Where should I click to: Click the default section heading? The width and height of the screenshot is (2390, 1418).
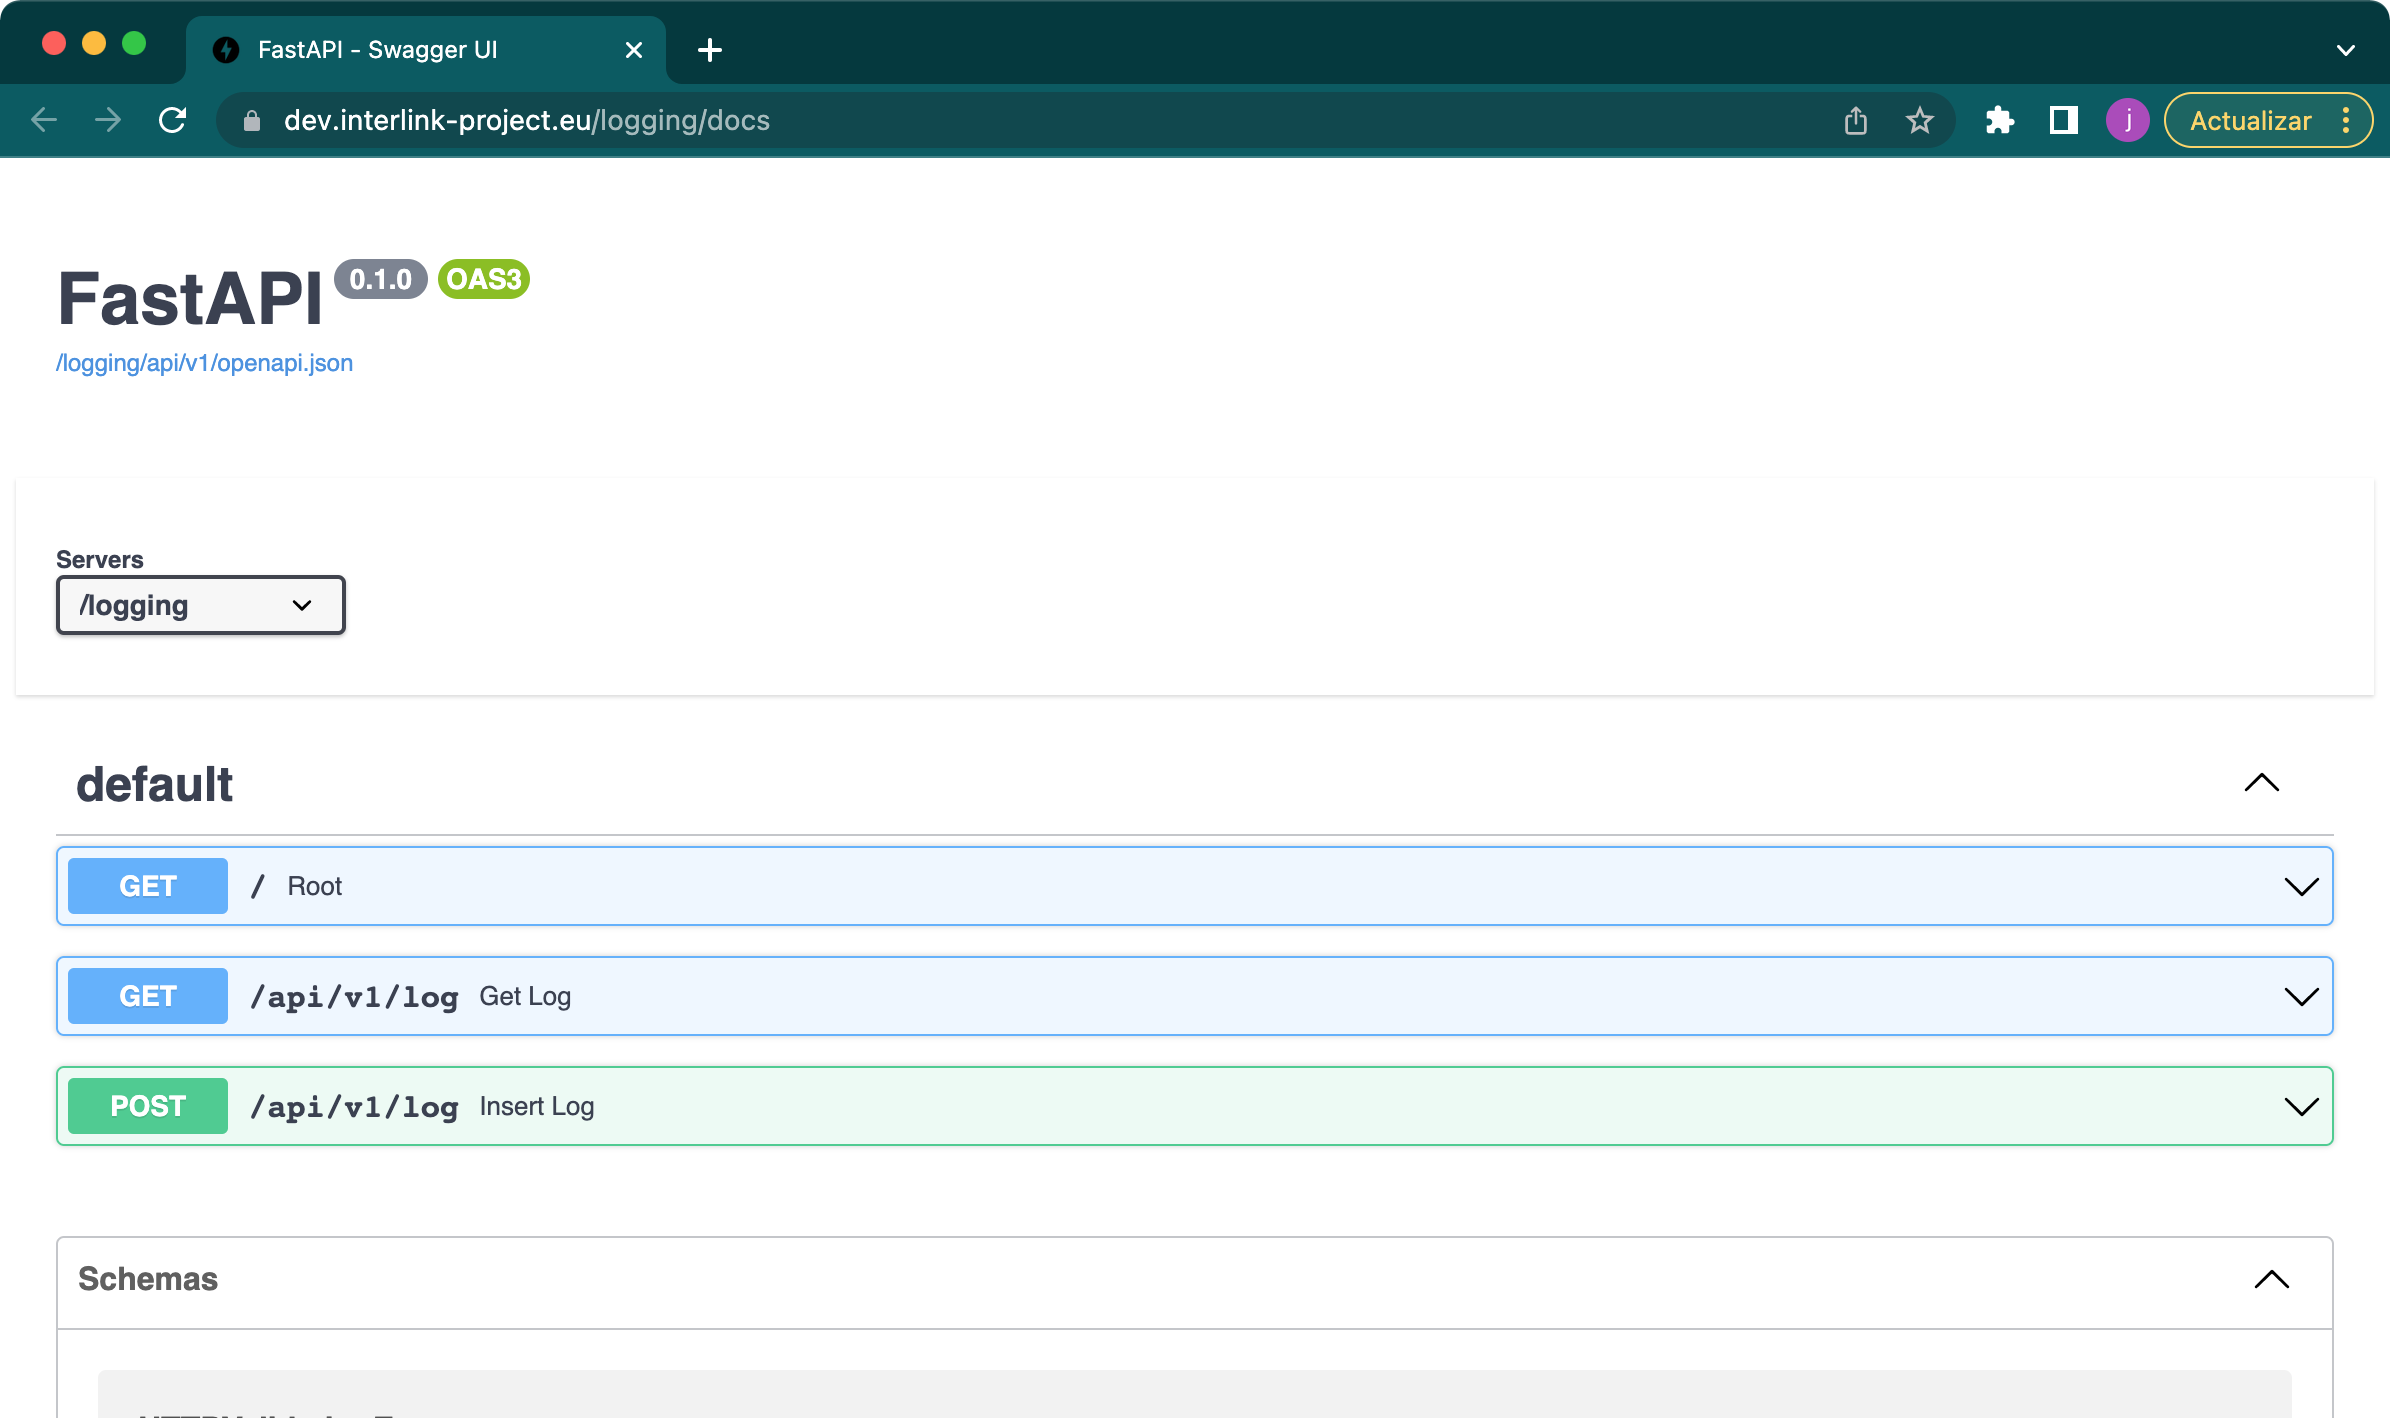154,784
